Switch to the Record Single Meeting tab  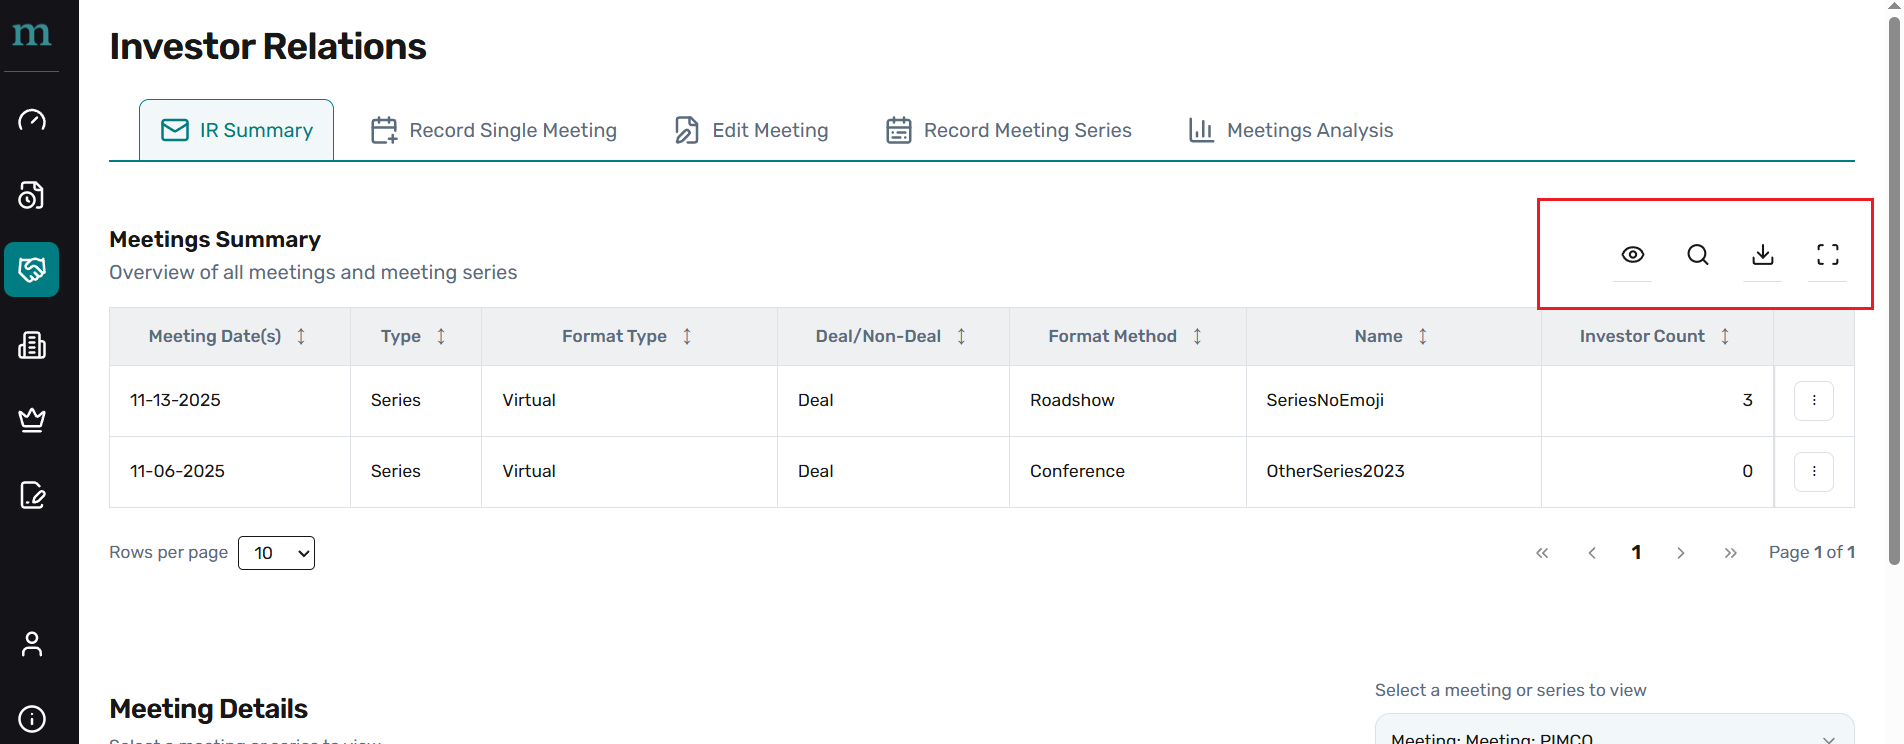(x=494, y=131)
